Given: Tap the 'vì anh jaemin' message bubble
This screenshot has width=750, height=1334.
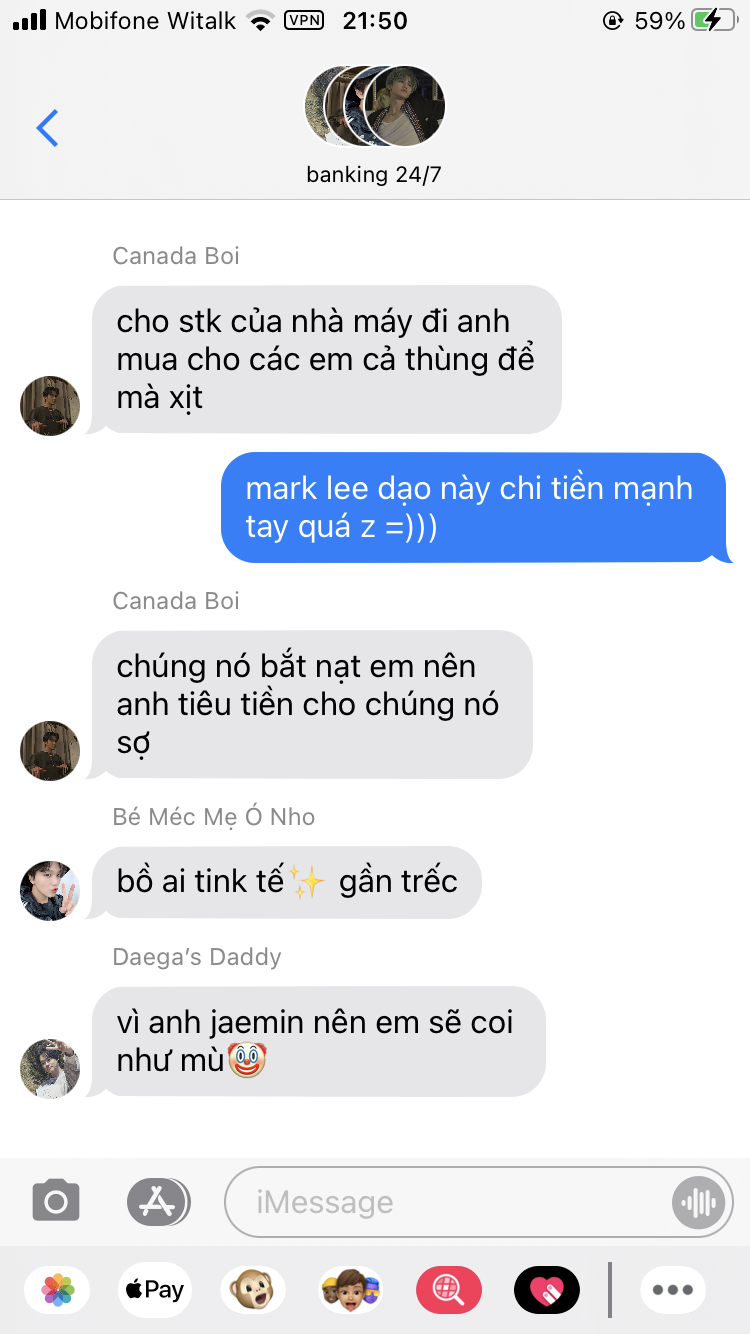Looking at the screenshot, I should pyautogui.click(x=318, y=1041).
